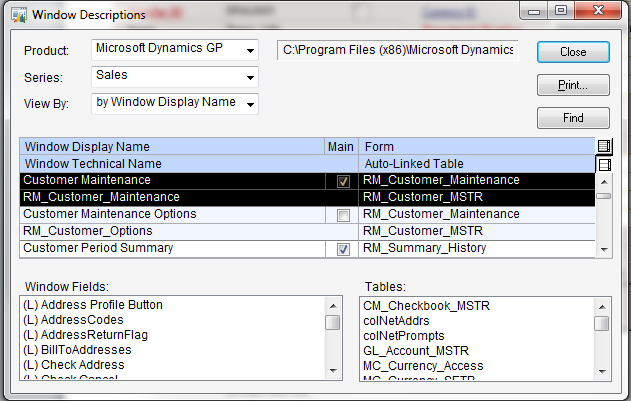Image resolution: width=631 pixels, height=401 pixels.
Task: Maximize the Window Descriptions window
Action: tap(561, 10)
